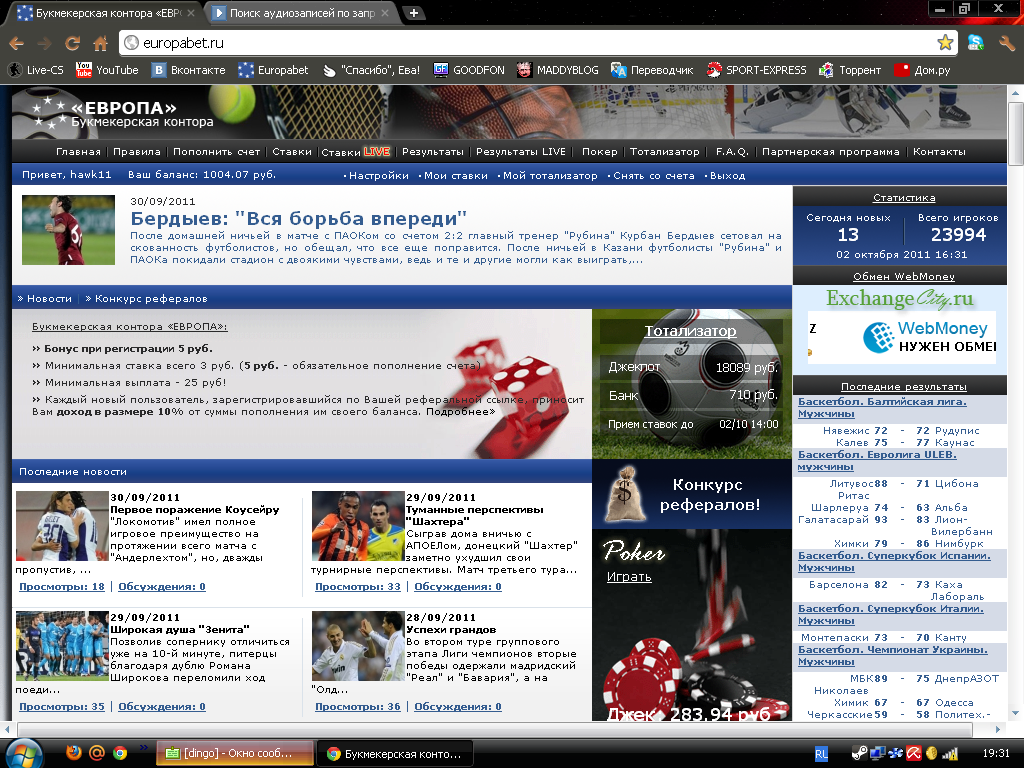Switch to [dingo] message window in taskbar

[234, 753]
